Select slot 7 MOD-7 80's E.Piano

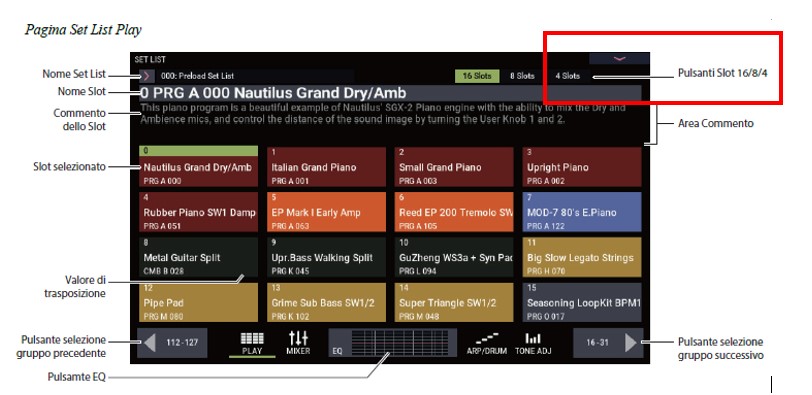point(582,212)
